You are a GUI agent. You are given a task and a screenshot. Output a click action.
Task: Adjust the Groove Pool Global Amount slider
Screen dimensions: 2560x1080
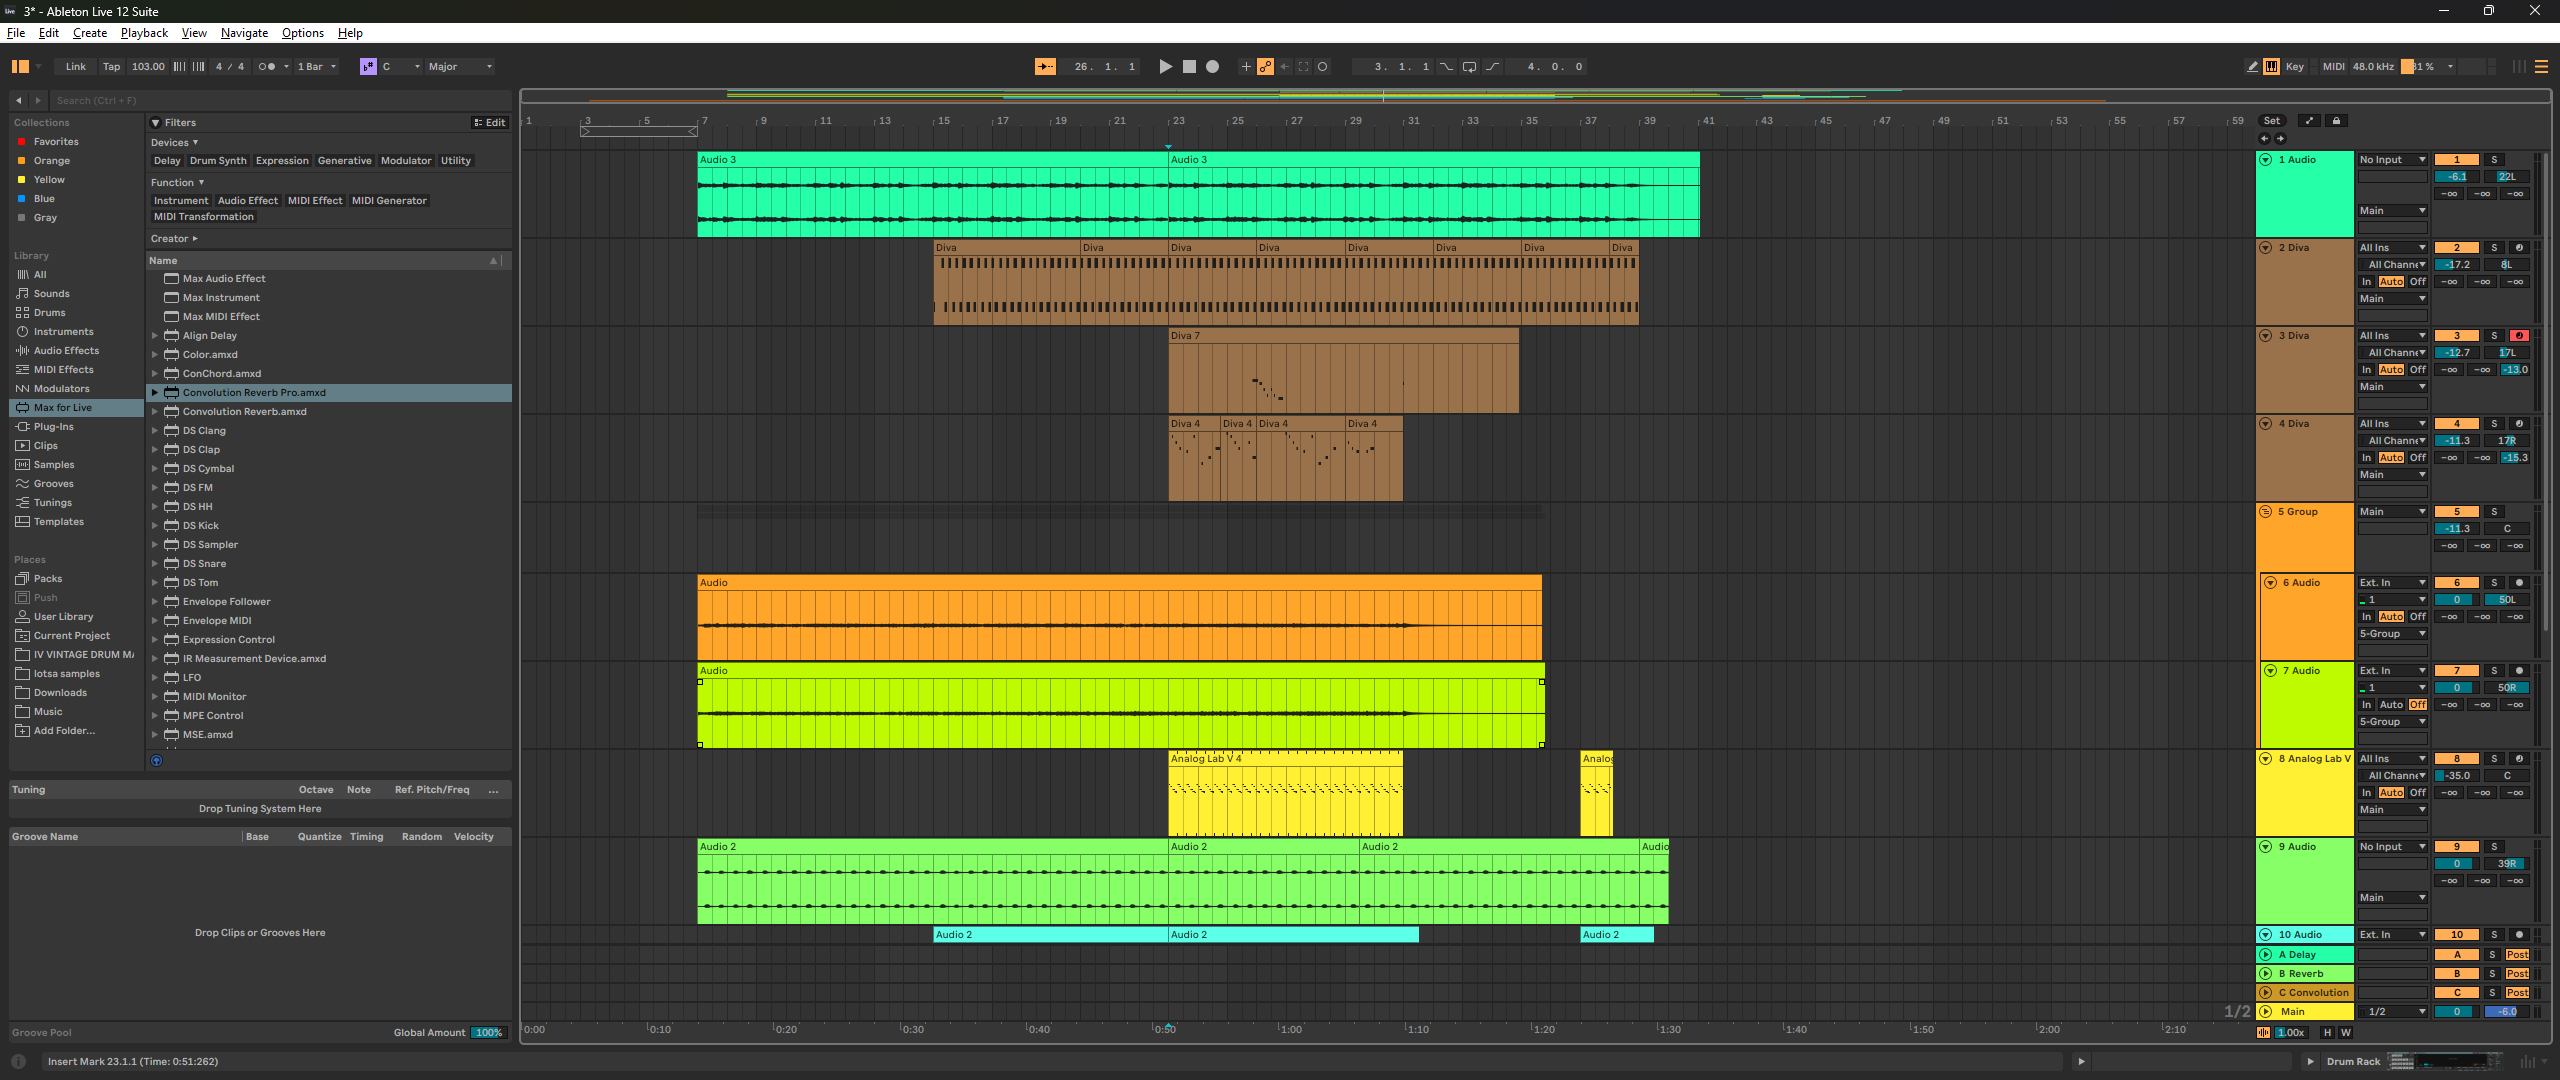click(x=488, y=1033)
